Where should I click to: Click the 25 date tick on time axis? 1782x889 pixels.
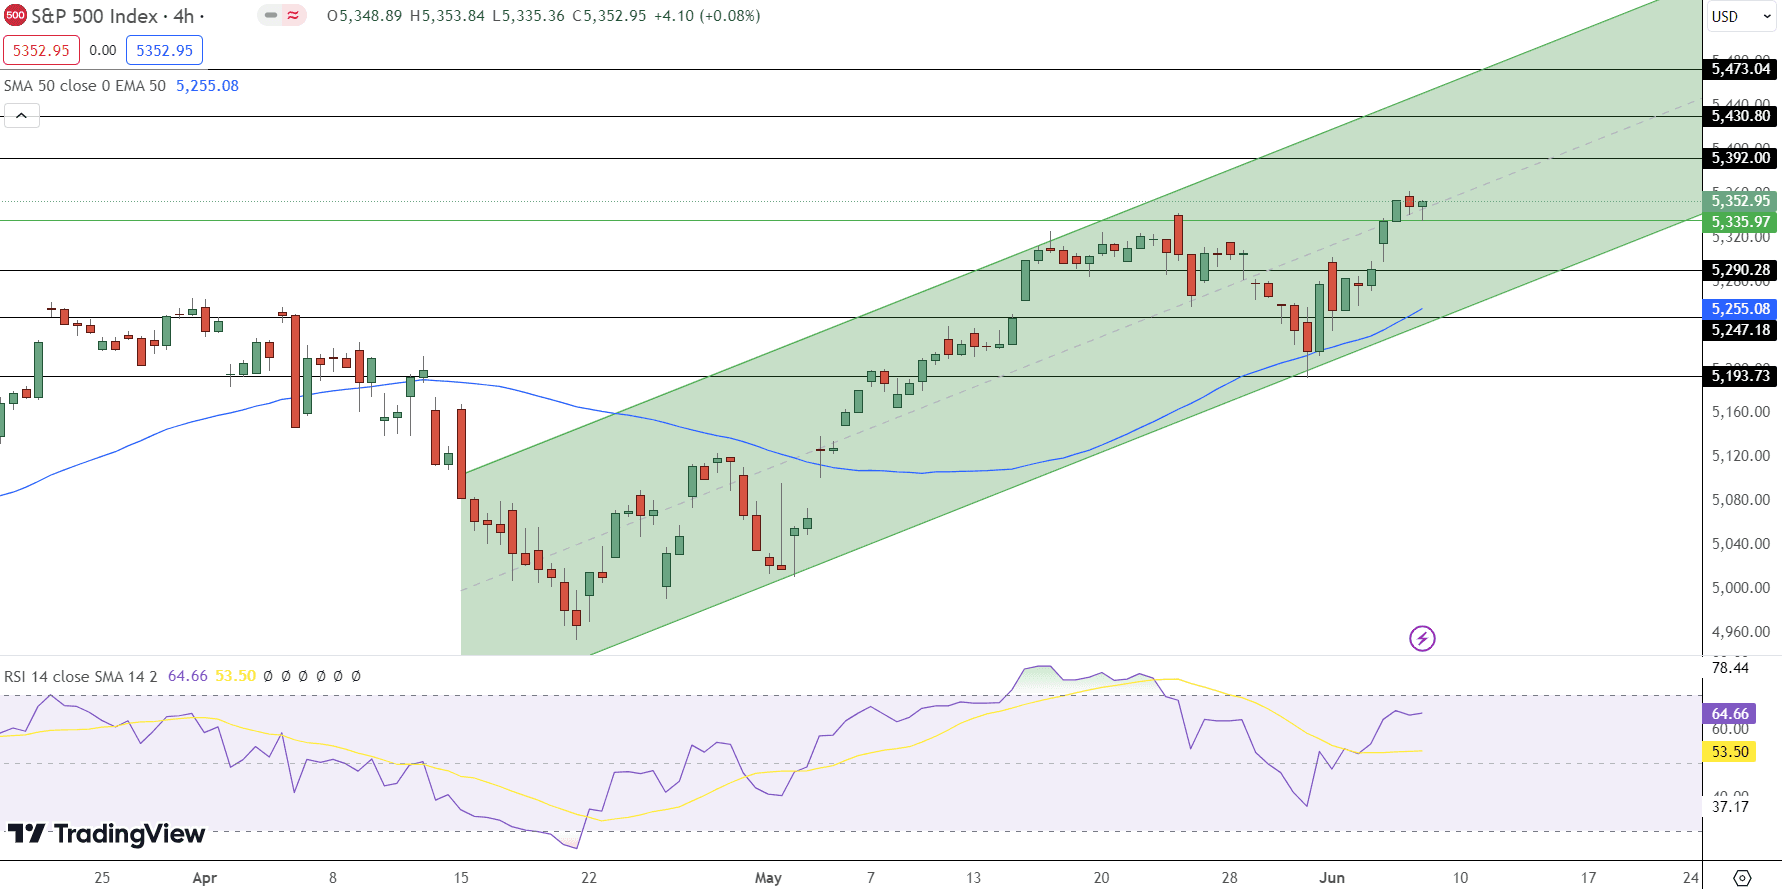[102, 878]
